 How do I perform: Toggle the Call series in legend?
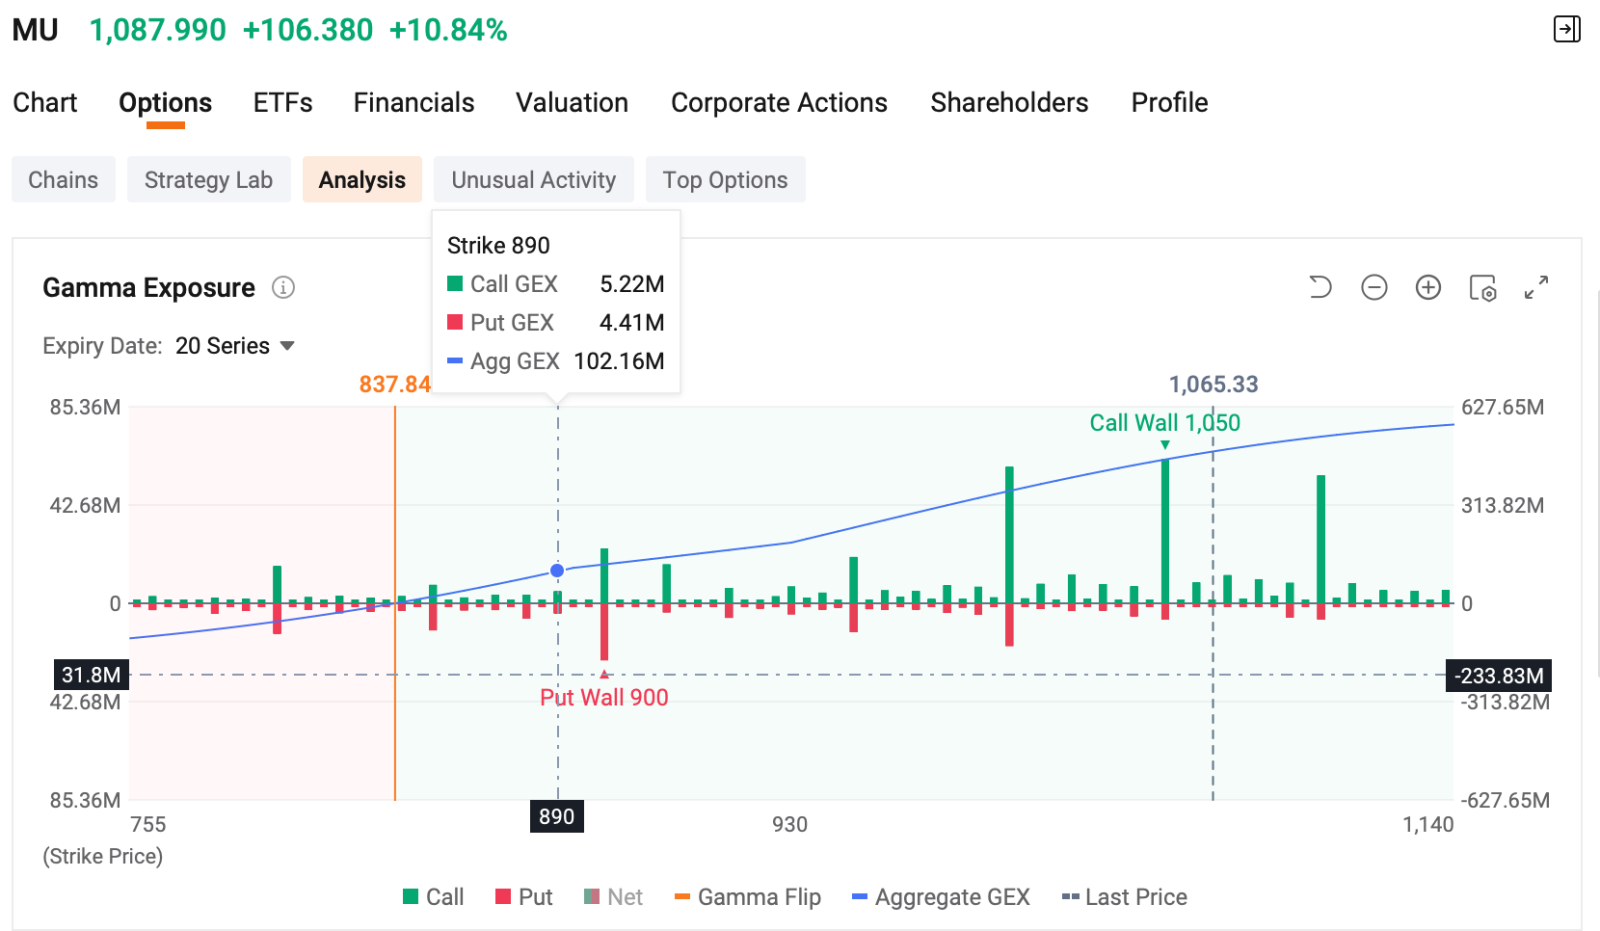point(433,897)
